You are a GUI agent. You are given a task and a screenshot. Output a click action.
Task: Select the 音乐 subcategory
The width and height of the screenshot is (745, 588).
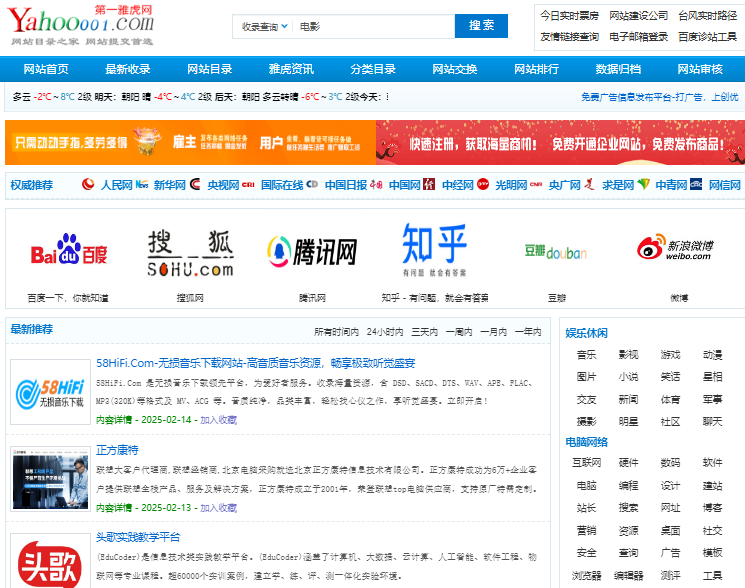tap(586, 355)
